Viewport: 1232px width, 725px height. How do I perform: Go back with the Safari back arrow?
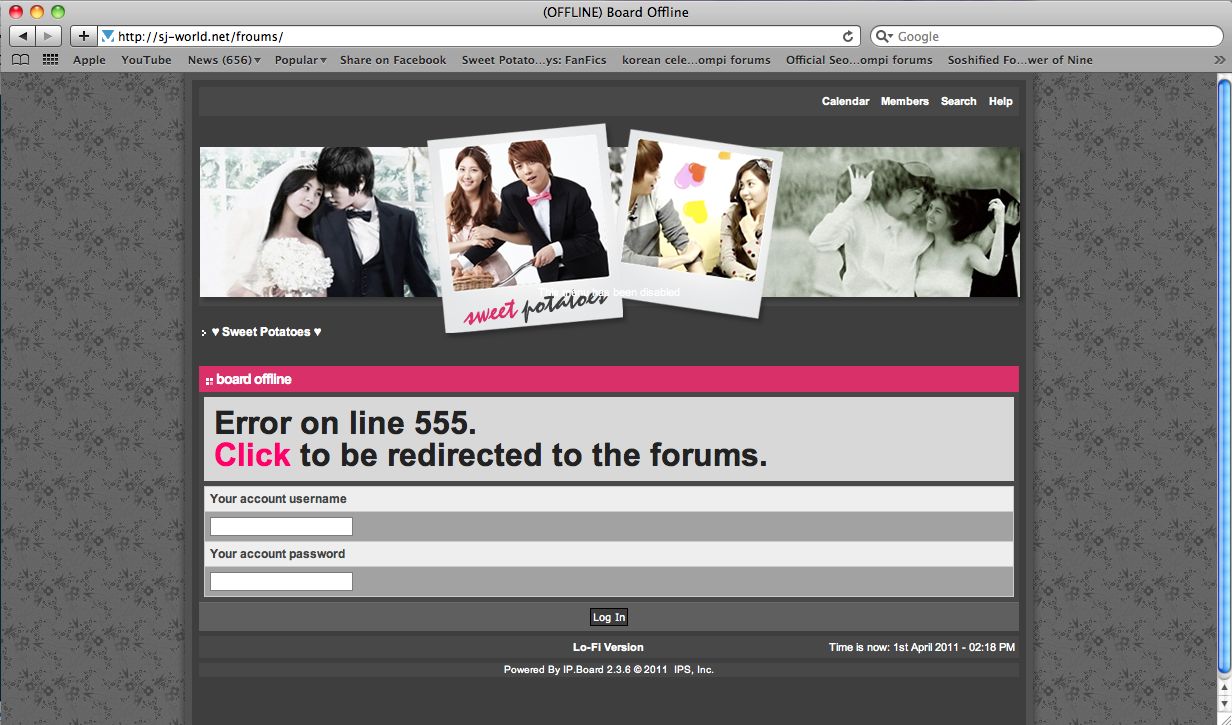point(22,36)
